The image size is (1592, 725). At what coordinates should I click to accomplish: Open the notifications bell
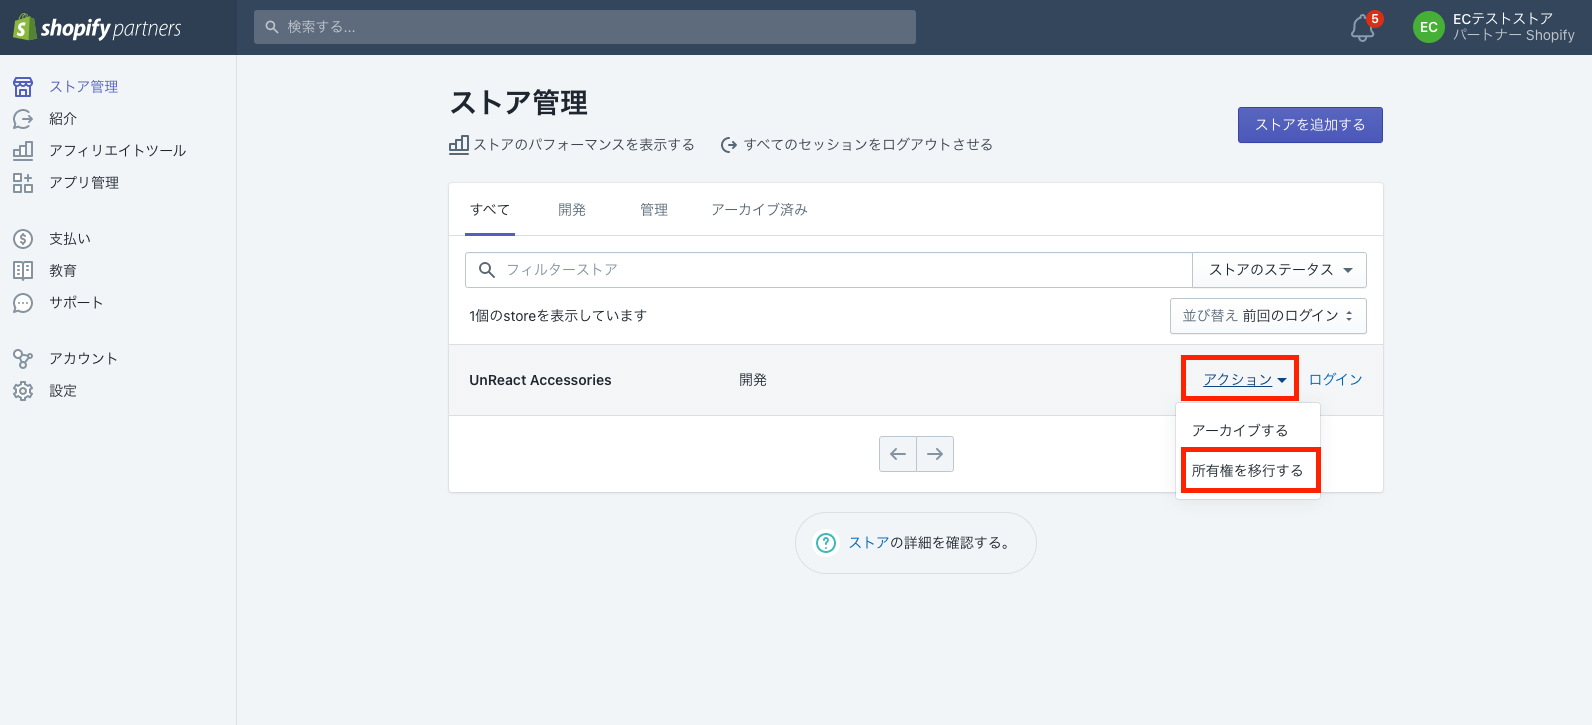(1363, 28)
